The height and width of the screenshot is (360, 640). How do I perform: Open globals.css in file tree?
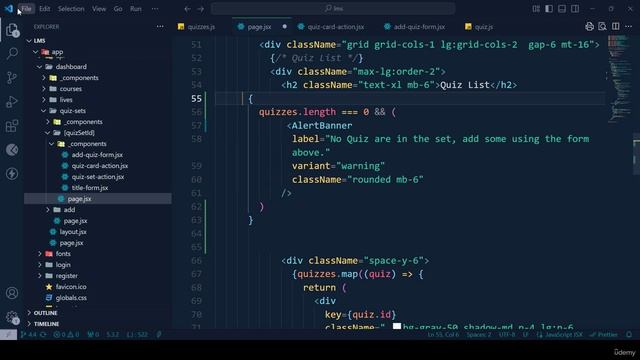point(71,298)
